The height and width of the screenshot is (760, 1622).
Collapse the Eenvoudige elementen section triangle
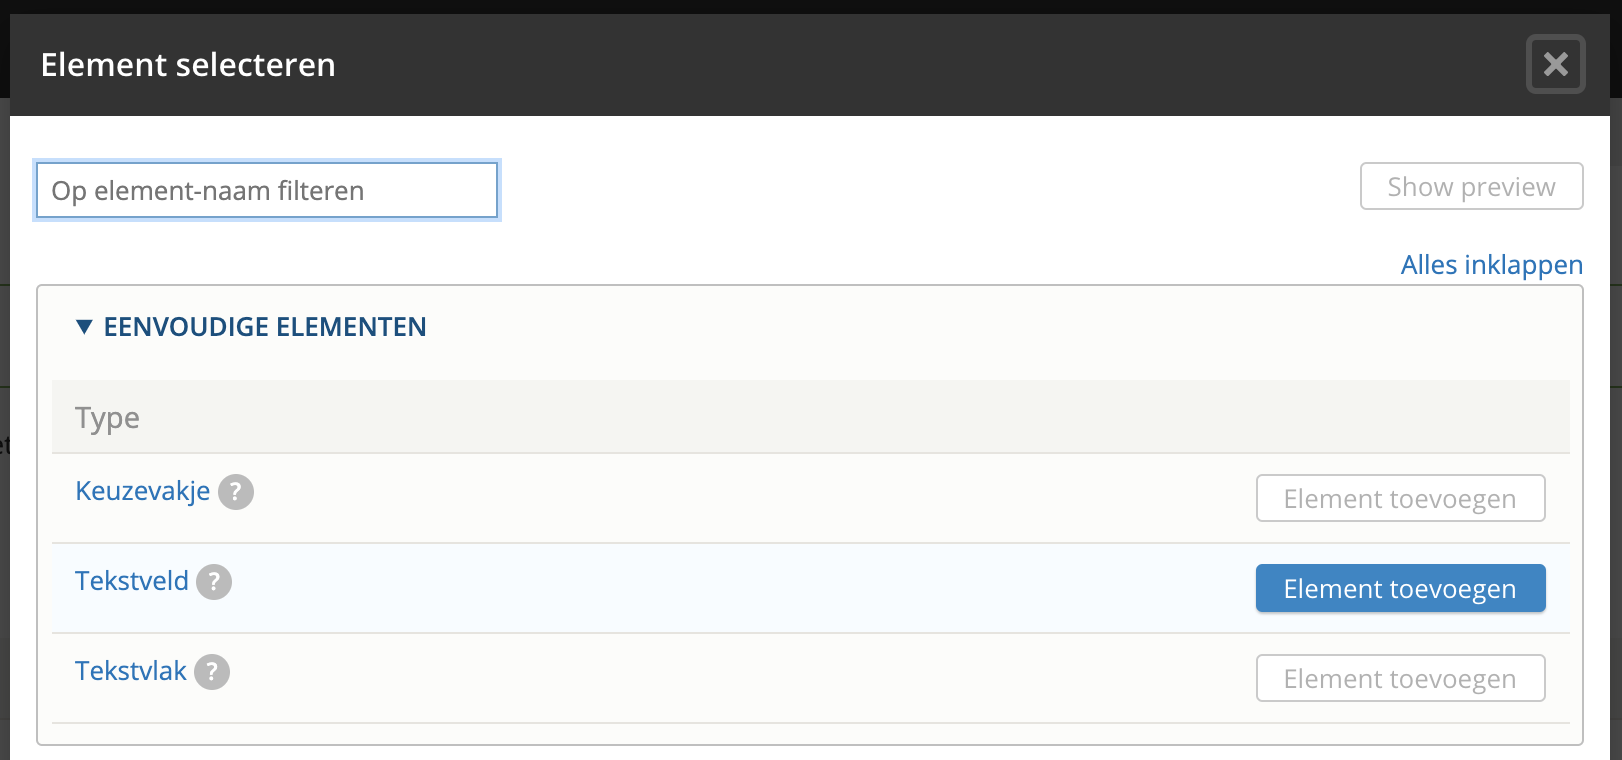click(x=84, y=327)
